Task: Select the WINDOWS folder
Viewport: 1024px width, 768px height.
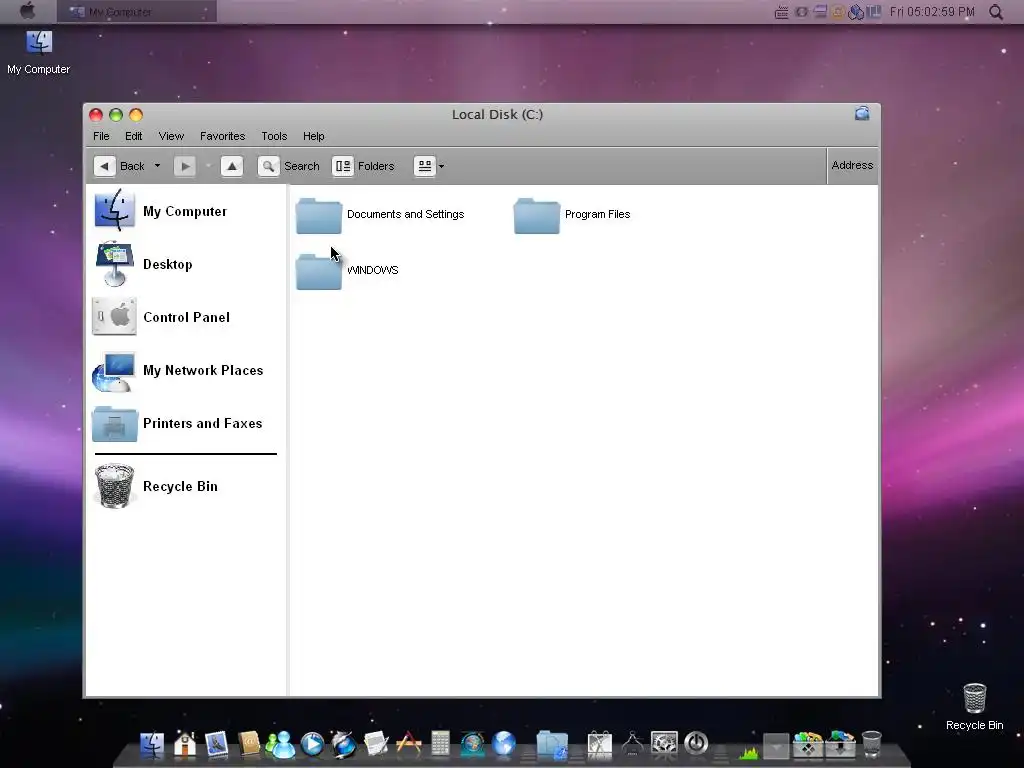Action: click(x=347, y=271)
